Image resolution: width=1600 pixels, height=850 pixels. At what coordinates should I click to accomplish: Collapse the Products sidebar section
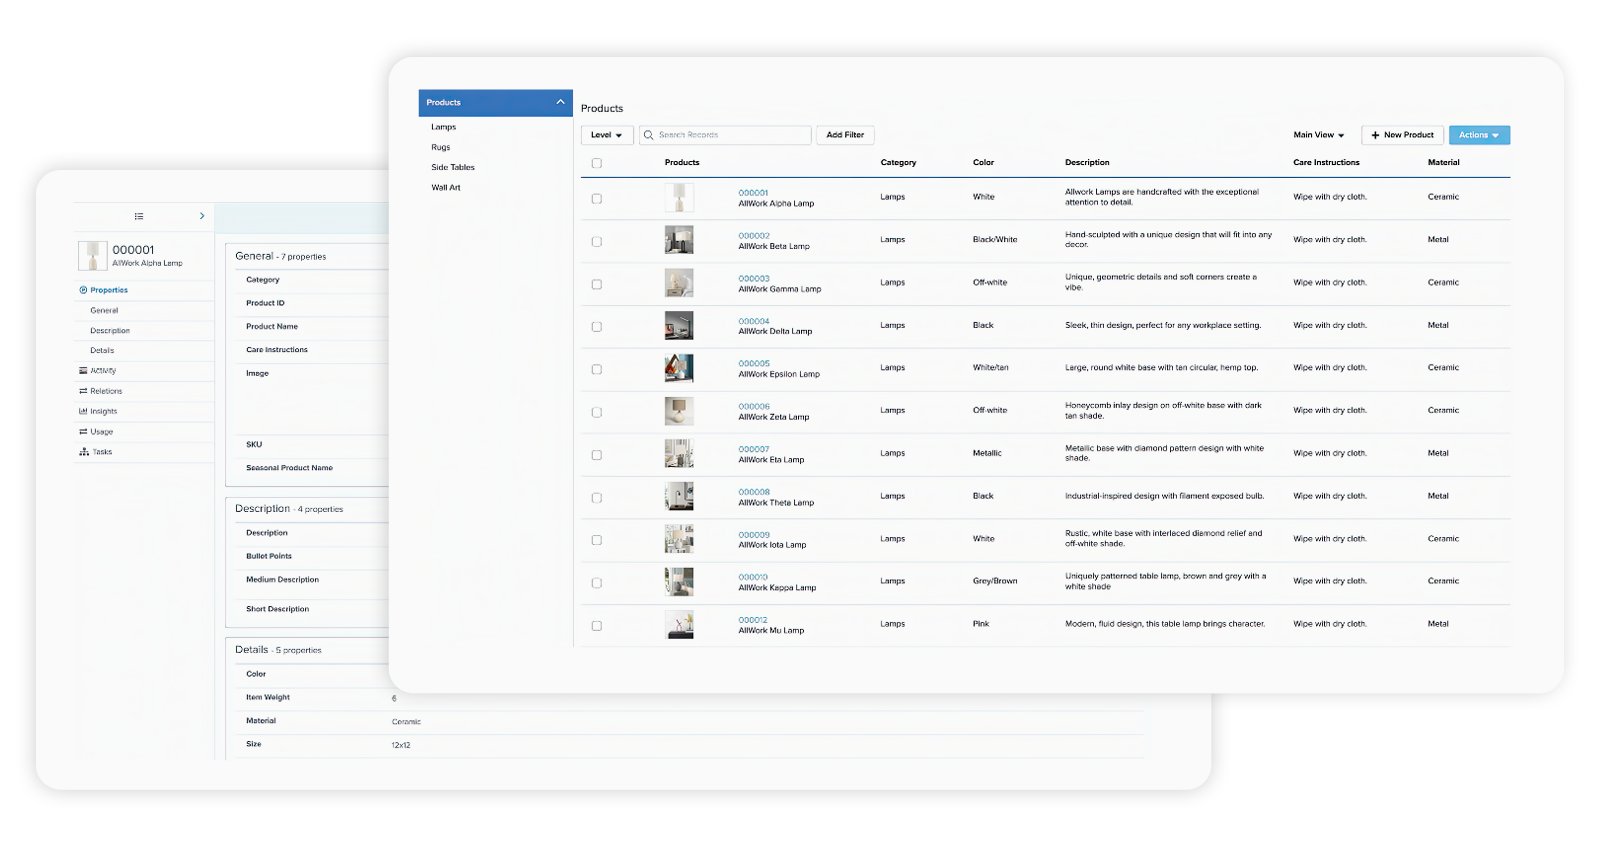pyautogui.click(x=560, y=102)
